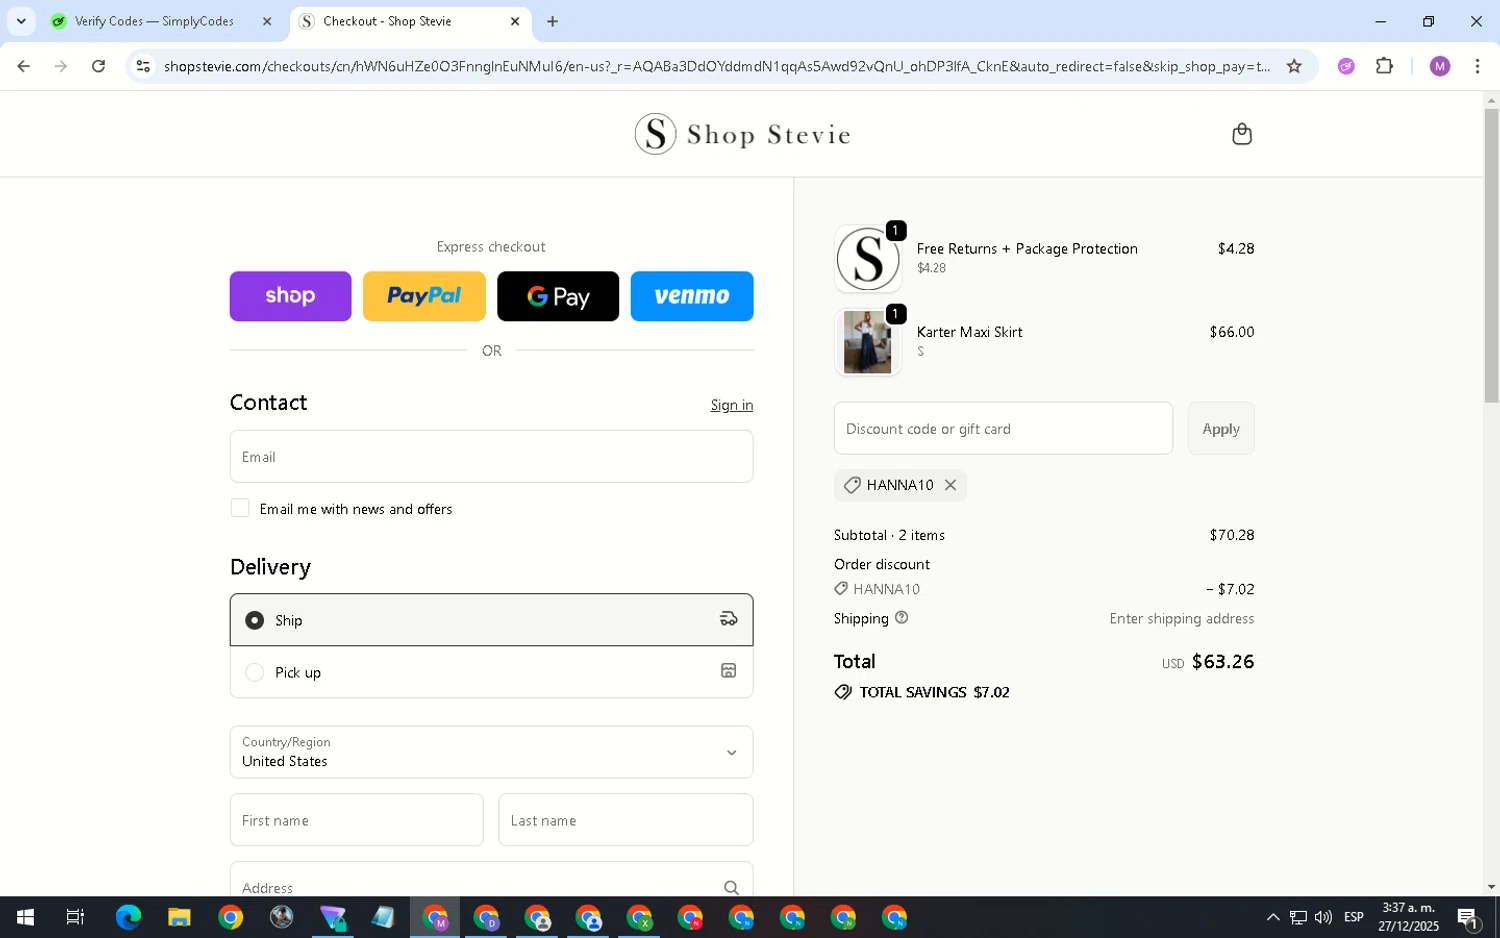
Task: Focus the Discount code or gift card field
Action: pyautogui.click(x=1003, y=428)
